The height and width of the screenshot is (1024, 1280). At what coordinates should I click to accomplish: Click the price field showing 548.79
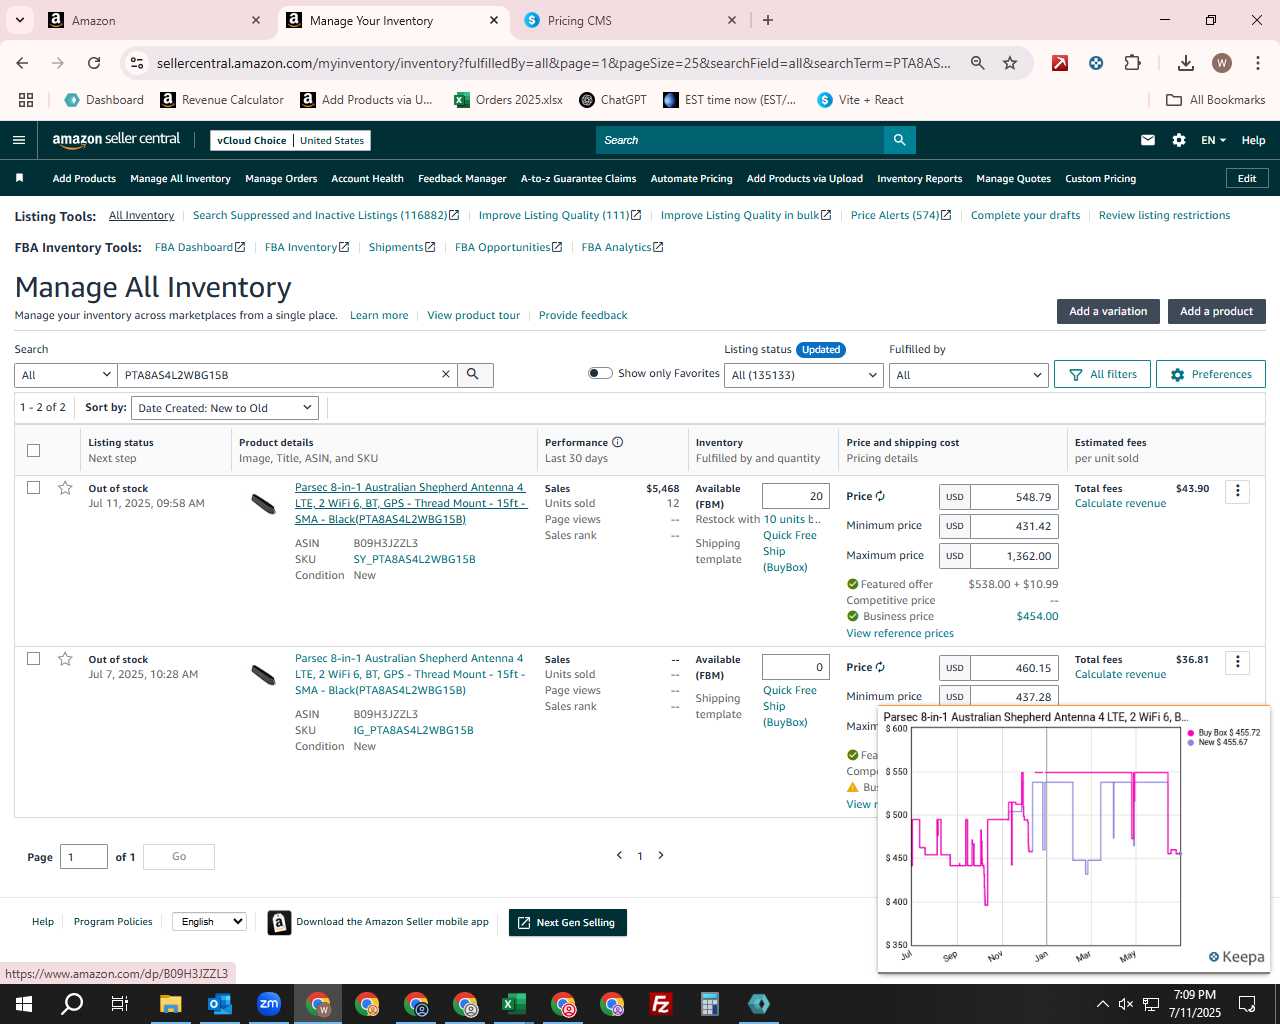point(1014,497)
